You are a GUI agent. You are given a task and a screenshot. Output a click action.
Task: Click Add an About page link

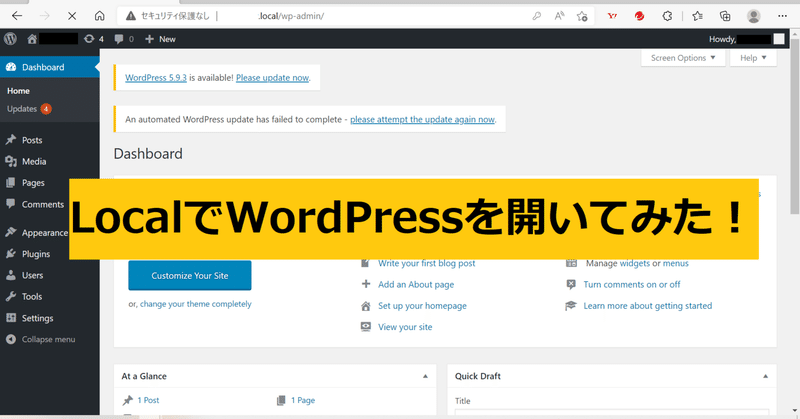coord(416,285)
